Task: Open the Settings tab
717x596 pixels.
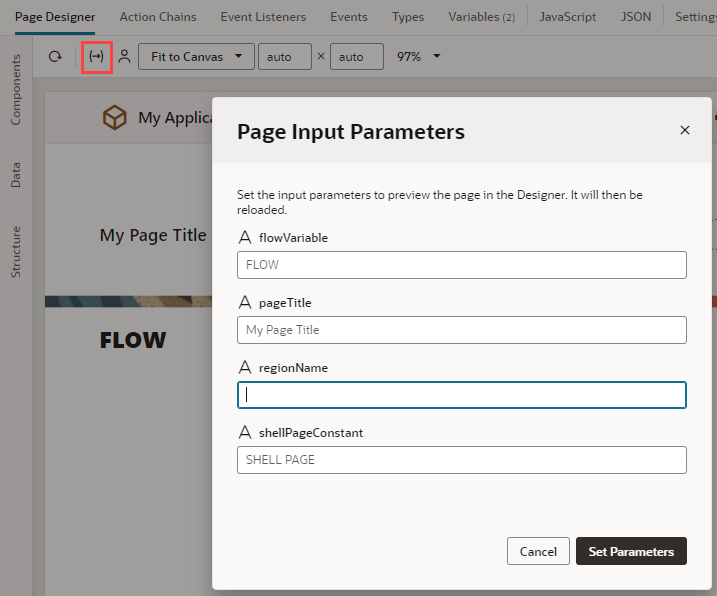Action: click(x=696, y=17)
